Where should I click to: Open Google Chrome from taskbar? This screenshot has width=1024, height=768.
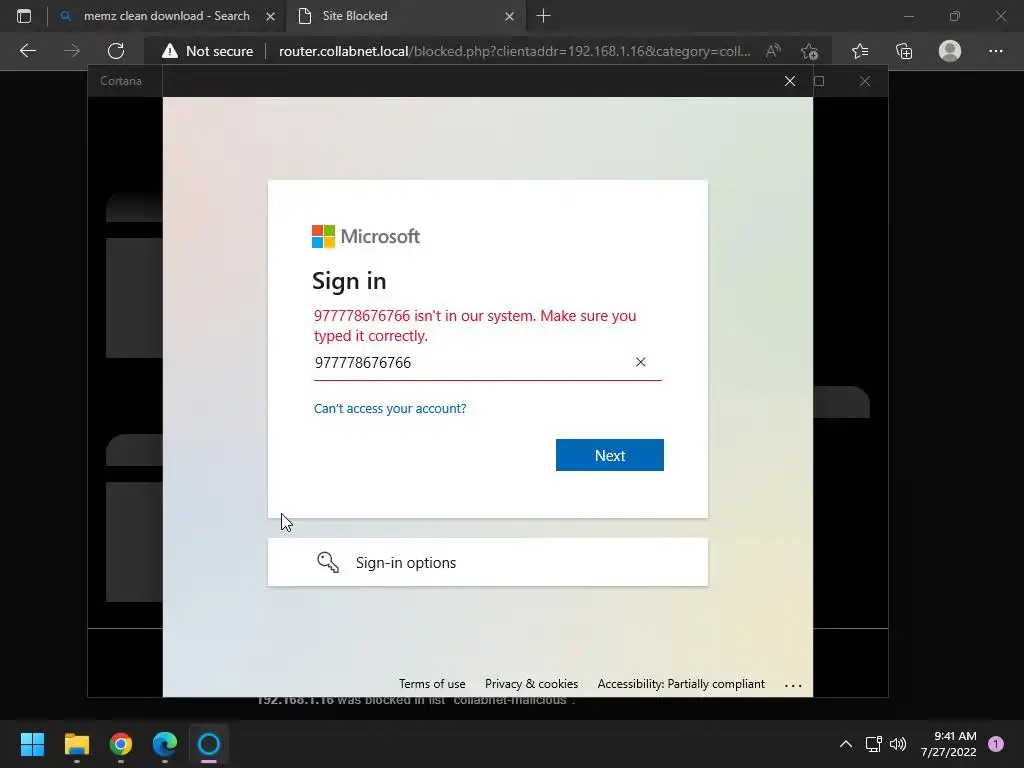click(x=121, y=744)
